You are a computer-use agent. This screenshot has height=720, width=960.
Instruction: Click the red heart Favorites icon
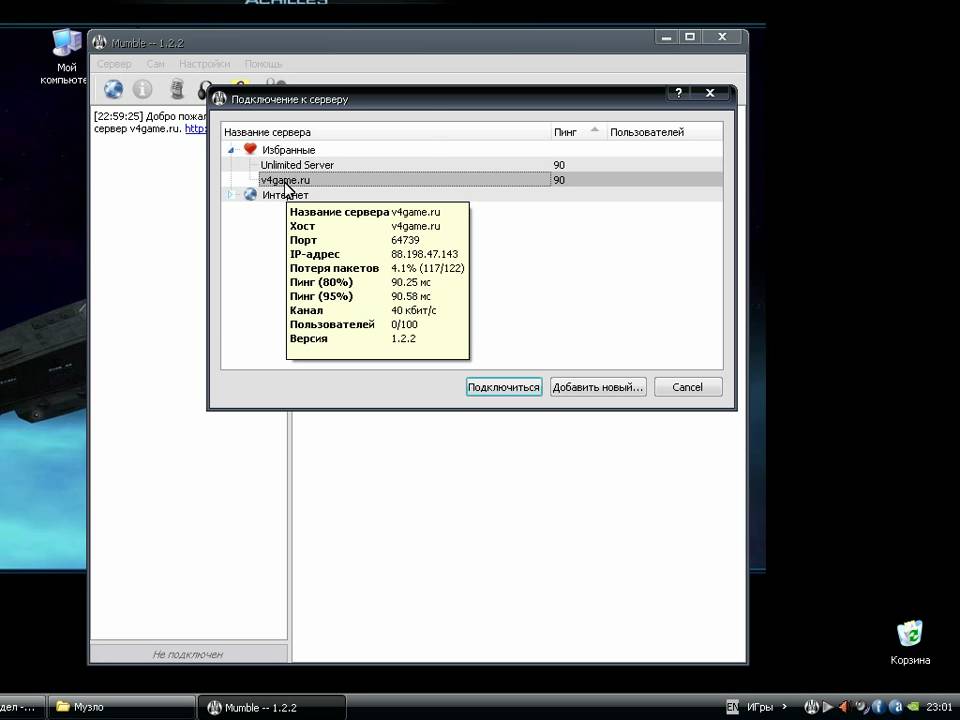point(250,149)
